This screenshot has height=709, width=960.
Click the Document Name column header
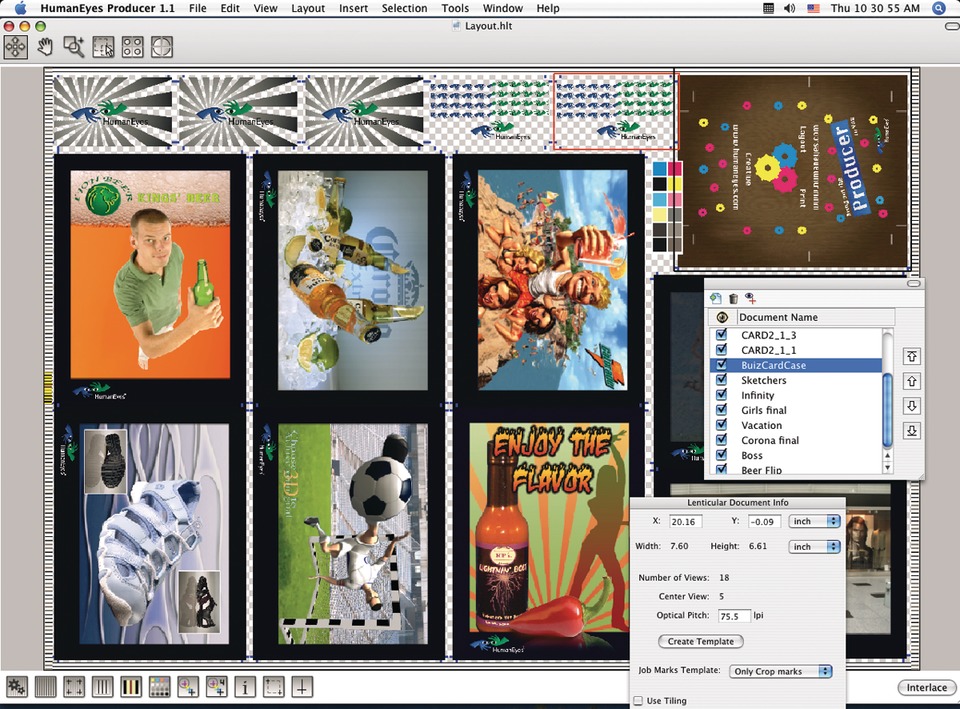coord(814,317)
